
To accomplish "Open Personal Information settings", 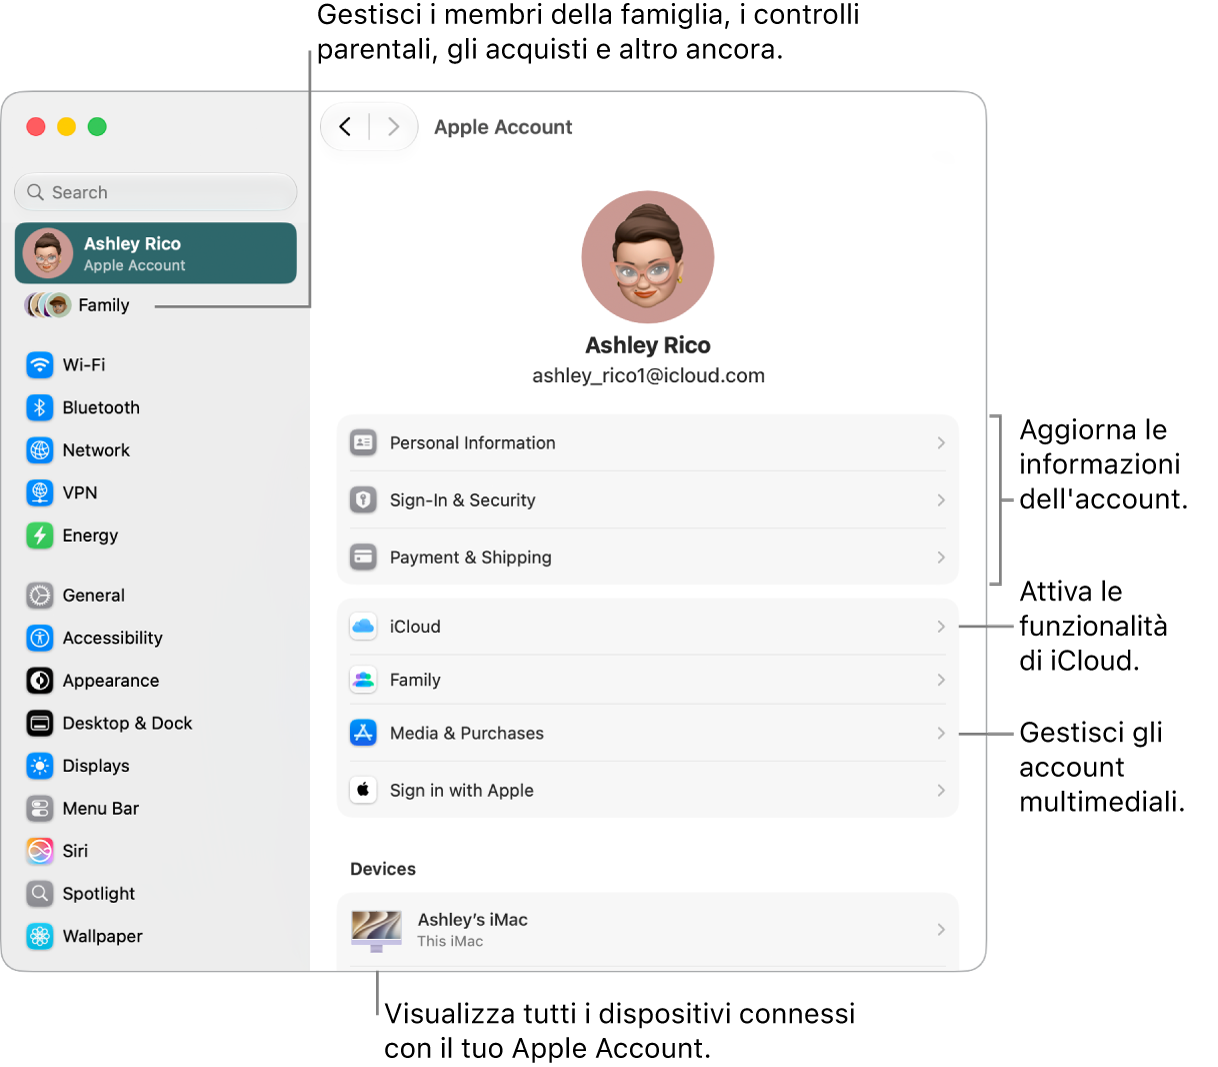I will (648, 442).
